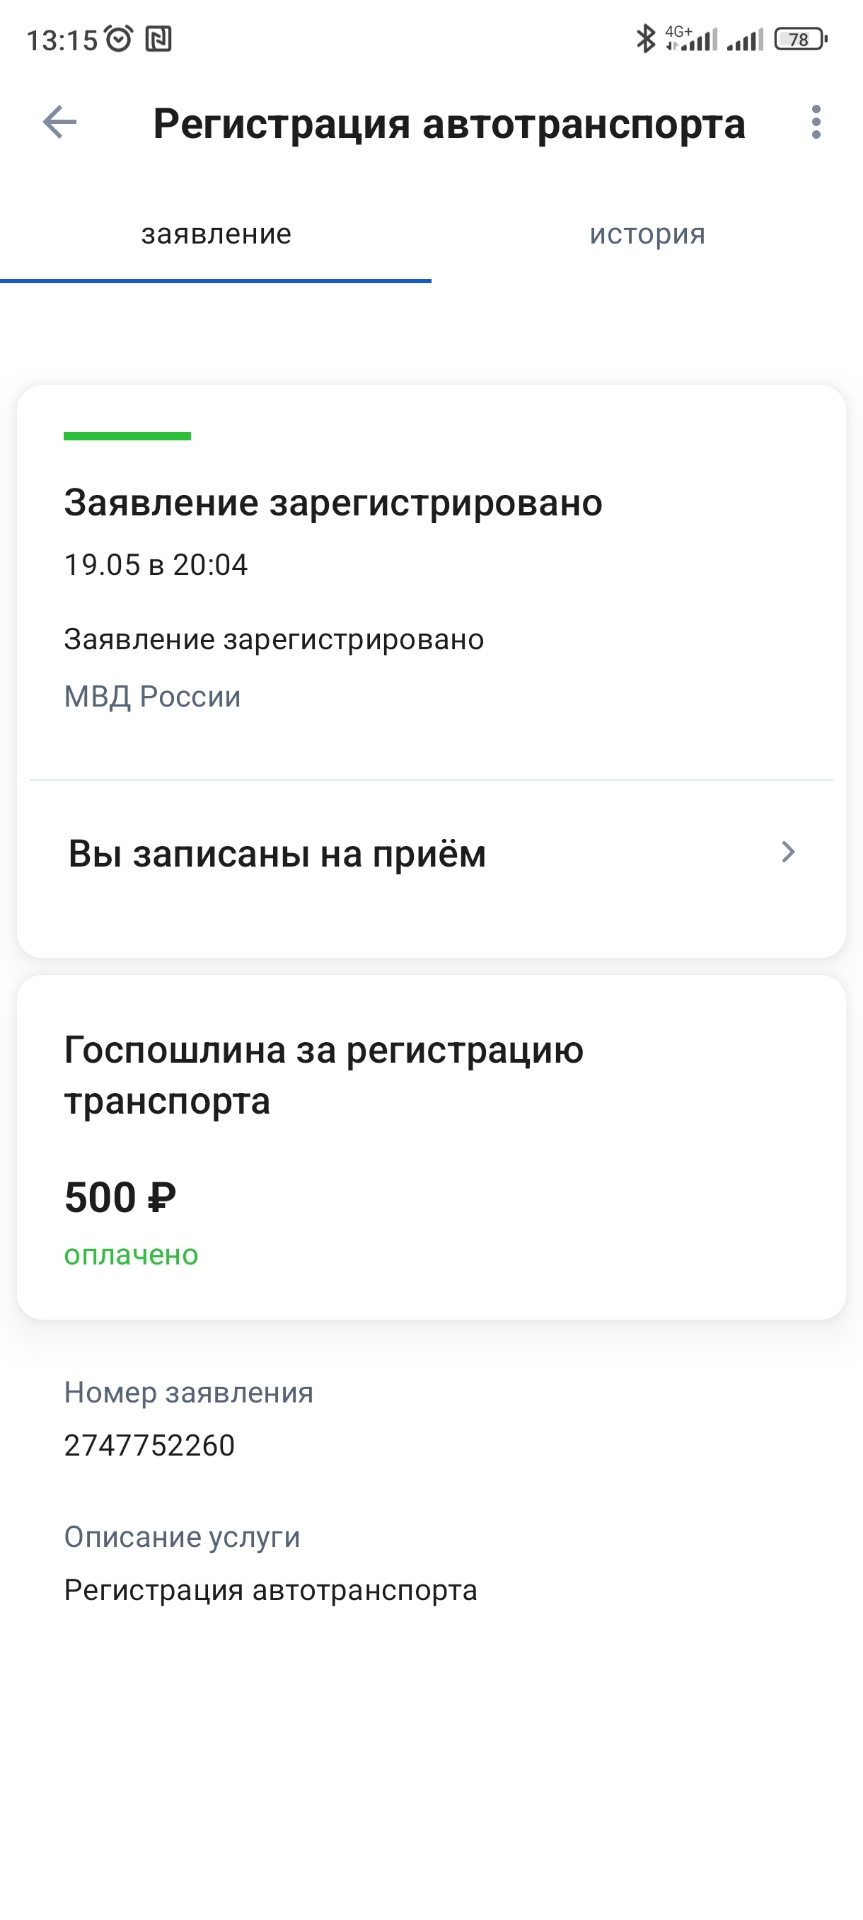
Task: Tap the Bluetooth status icon
Action: click(646, 39)
